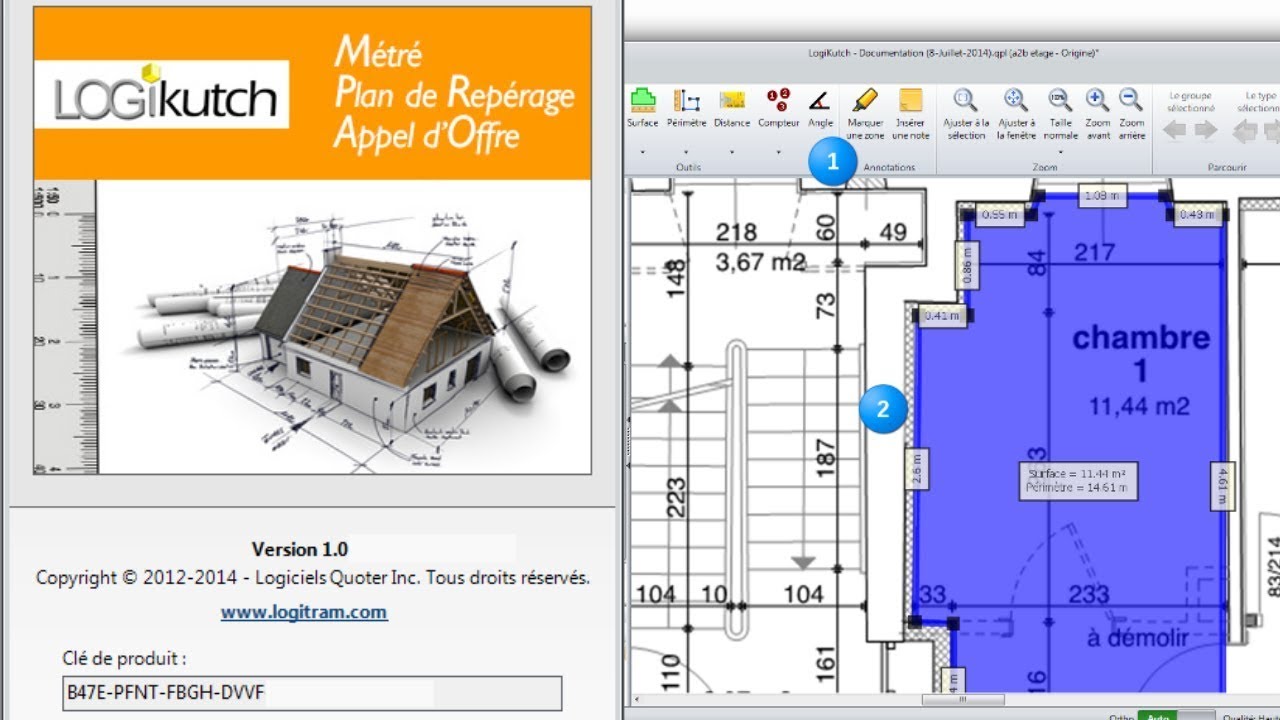Open the Surface tool dropdown arrow
The height and width of the screenshot is (720, 1280).
point(642,152)
